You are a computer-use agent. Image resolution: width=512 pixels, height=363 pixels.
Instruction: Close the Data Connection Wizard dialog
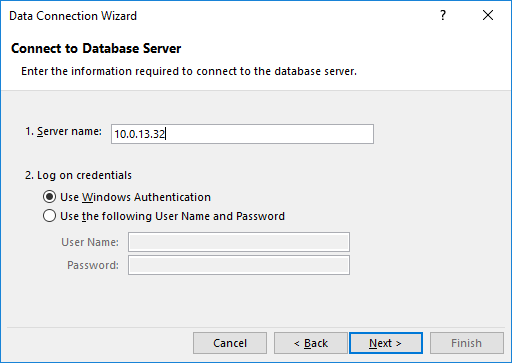pos(488,15)
